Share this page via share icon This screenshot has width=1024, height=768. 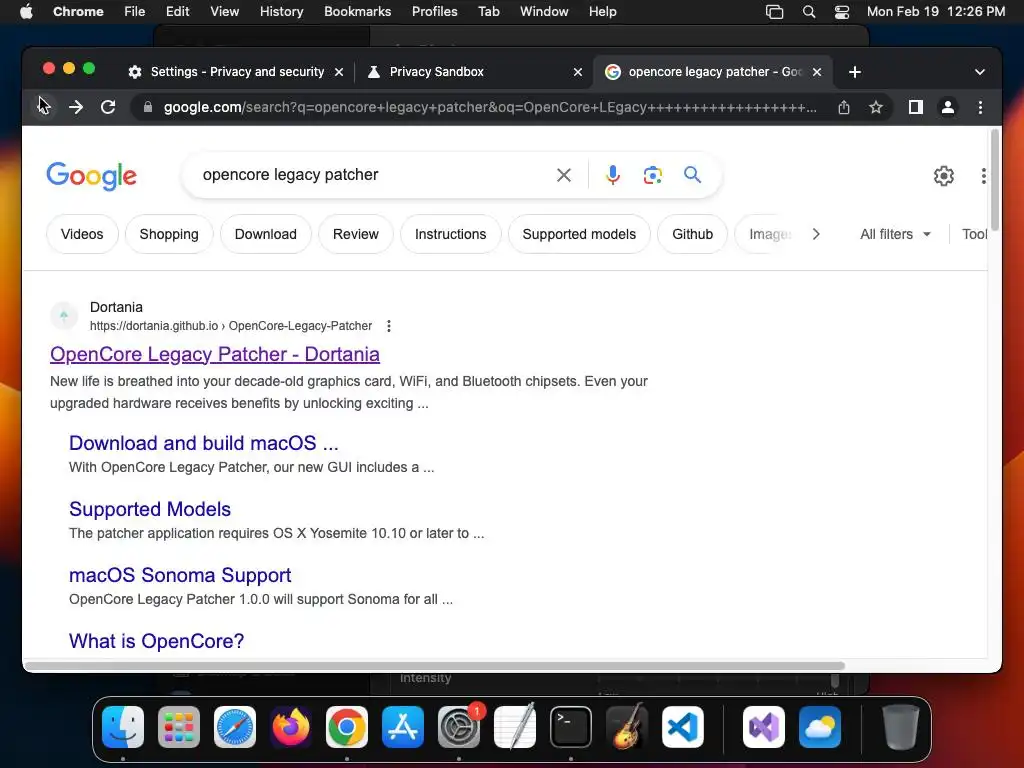point(844,107)
